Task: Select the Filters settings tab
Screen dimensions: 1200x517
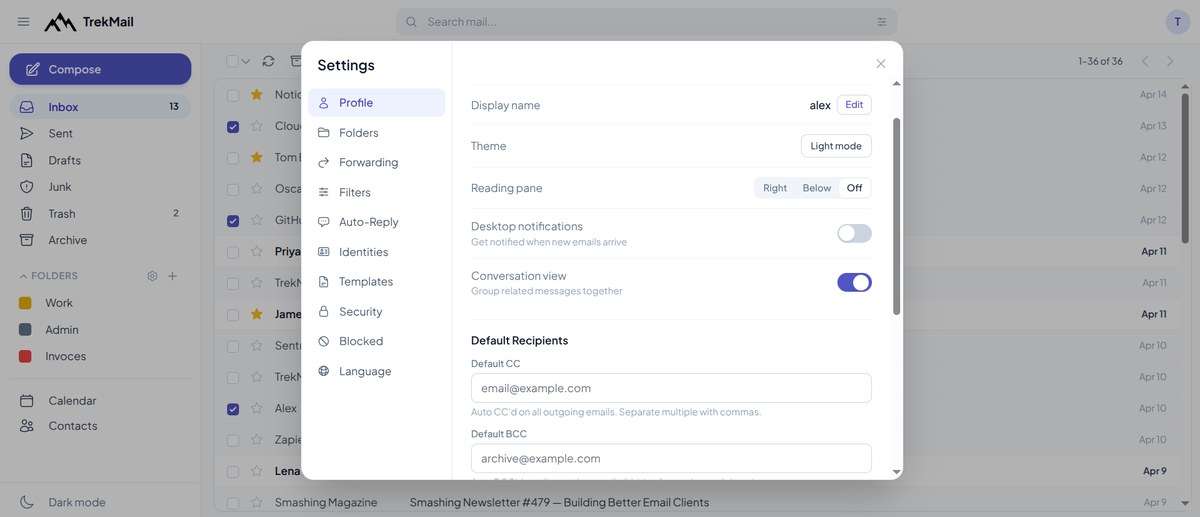Action: (377, 192)
